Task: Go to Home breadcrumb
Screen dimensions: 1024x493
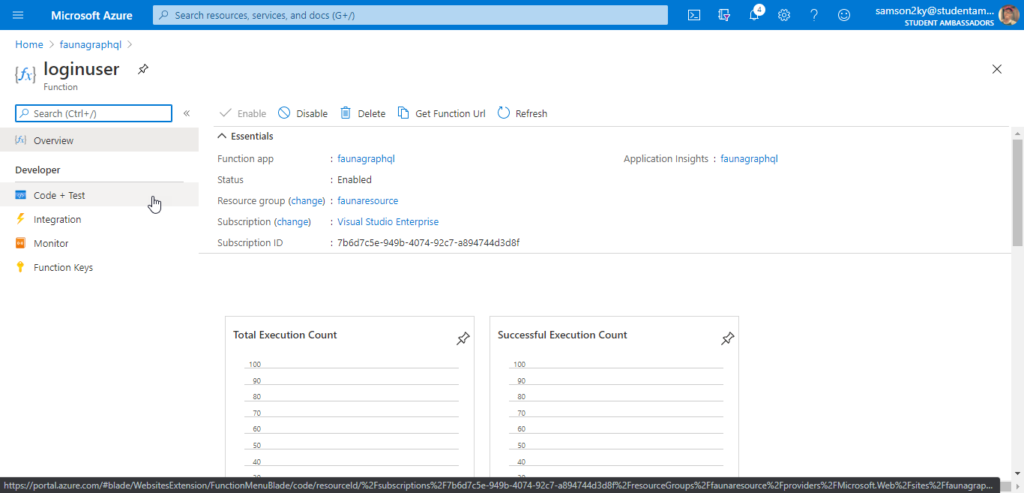Action: pyautogui.click(x=29, y=44)
